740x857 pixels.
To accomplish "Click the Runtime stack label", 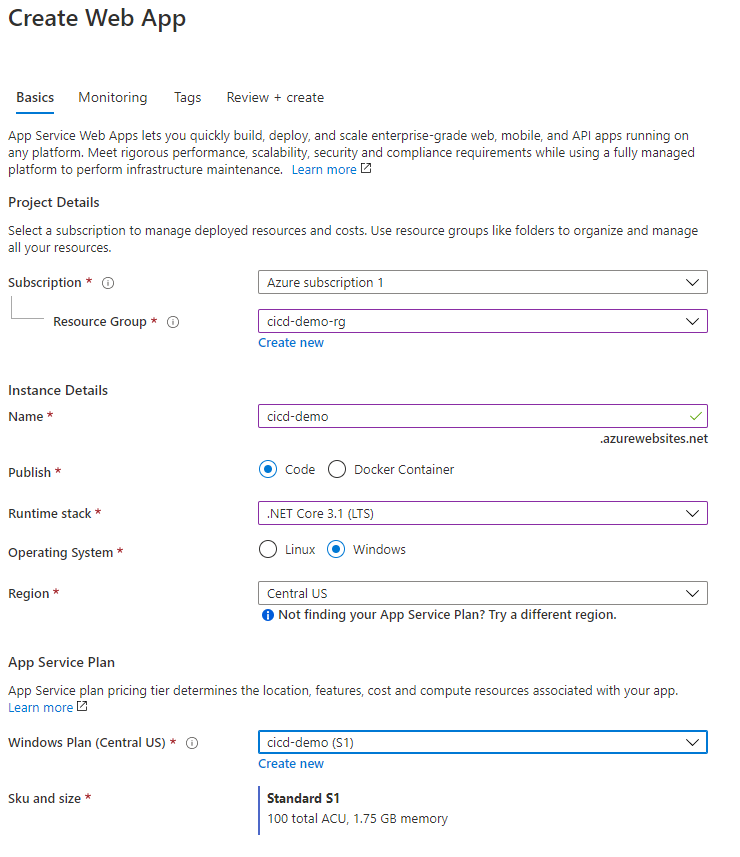I will point(50,514).
